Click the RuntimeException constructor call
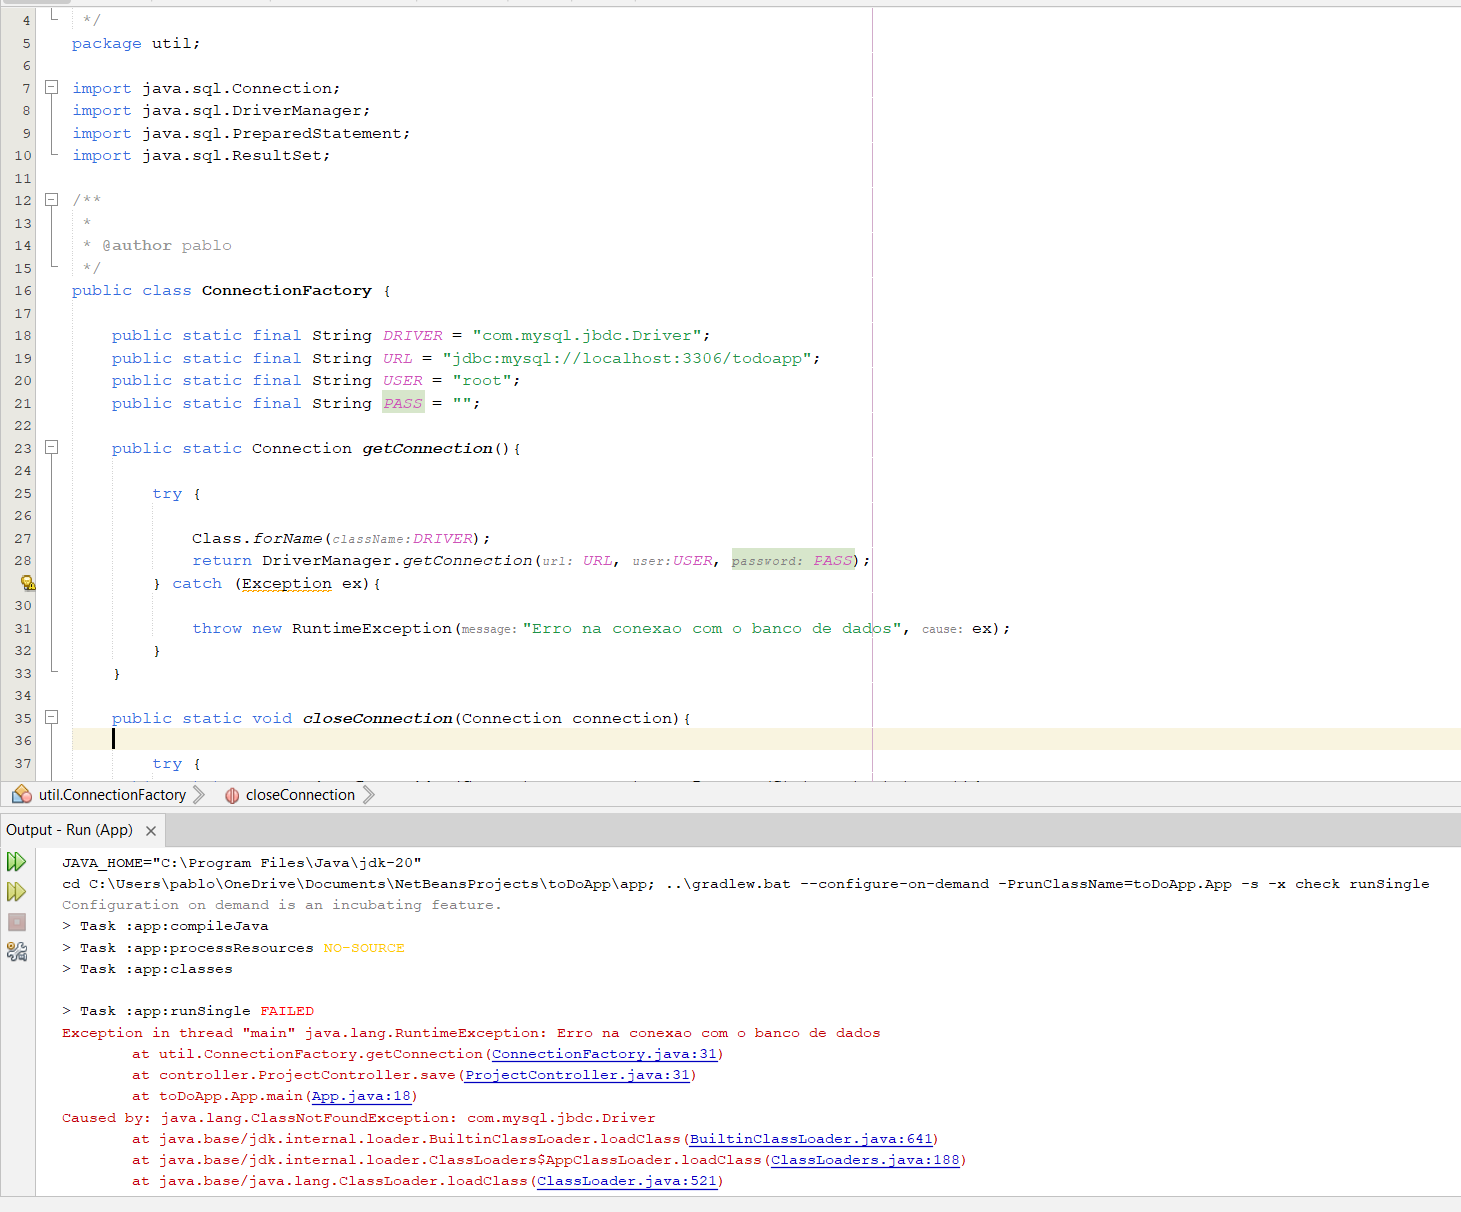This screenshot has width=1461, height=1212. [372, 628]
